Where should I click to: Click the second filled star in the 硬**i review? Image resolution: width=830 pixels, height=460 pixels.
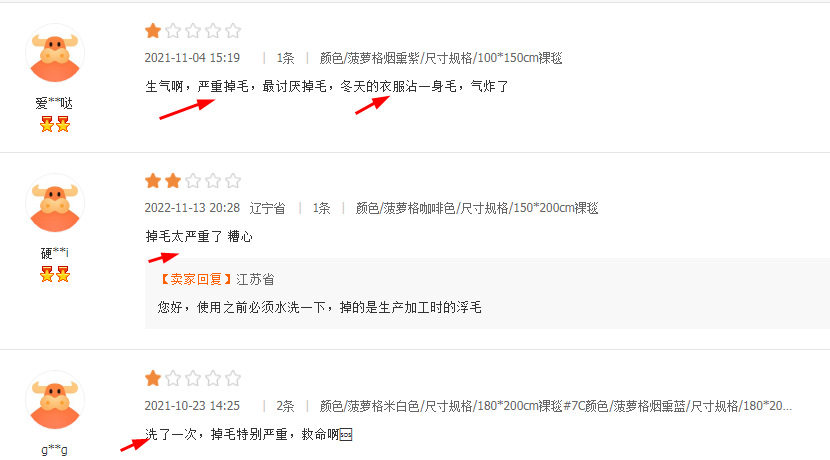tap(173, 181)
